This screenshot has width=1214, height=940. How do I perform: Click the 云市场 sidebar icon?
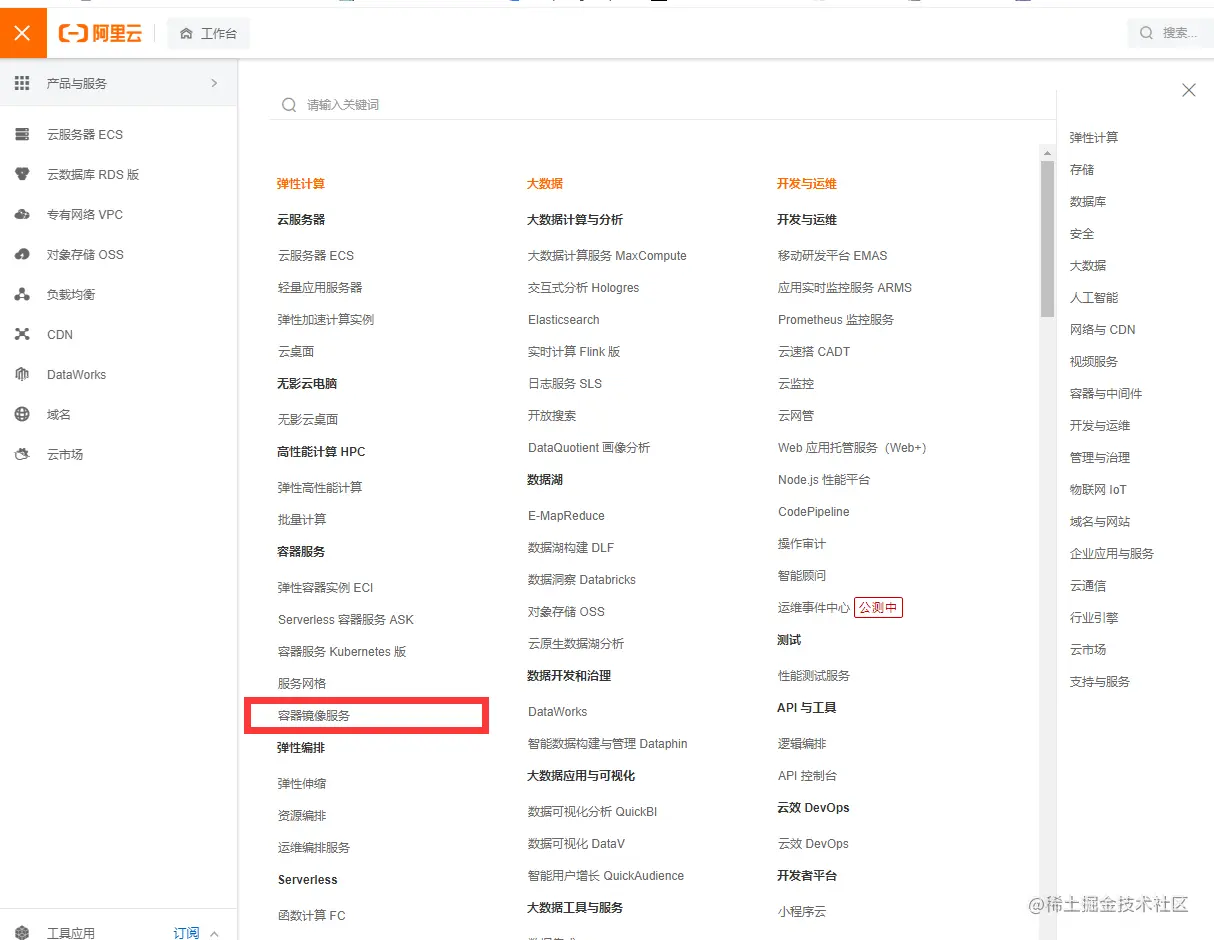22,454
